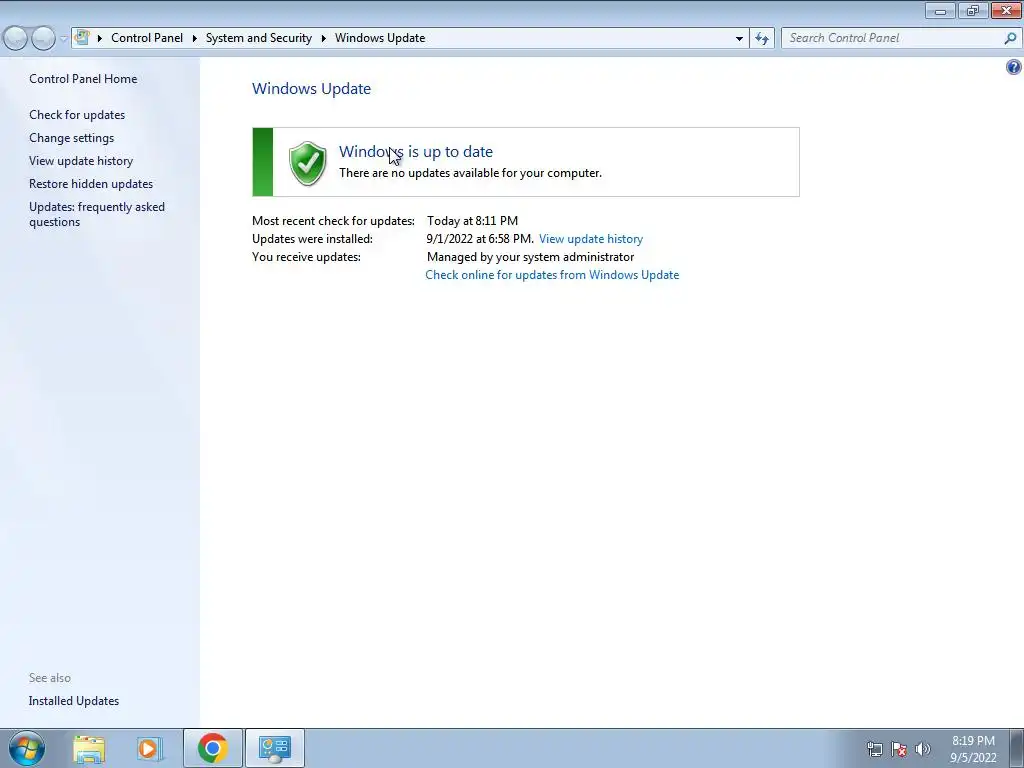Screen dimensions: 1024x768
Task: Open Change settings in sidebar
Action: pyautogui.click(x=71, y=138)
